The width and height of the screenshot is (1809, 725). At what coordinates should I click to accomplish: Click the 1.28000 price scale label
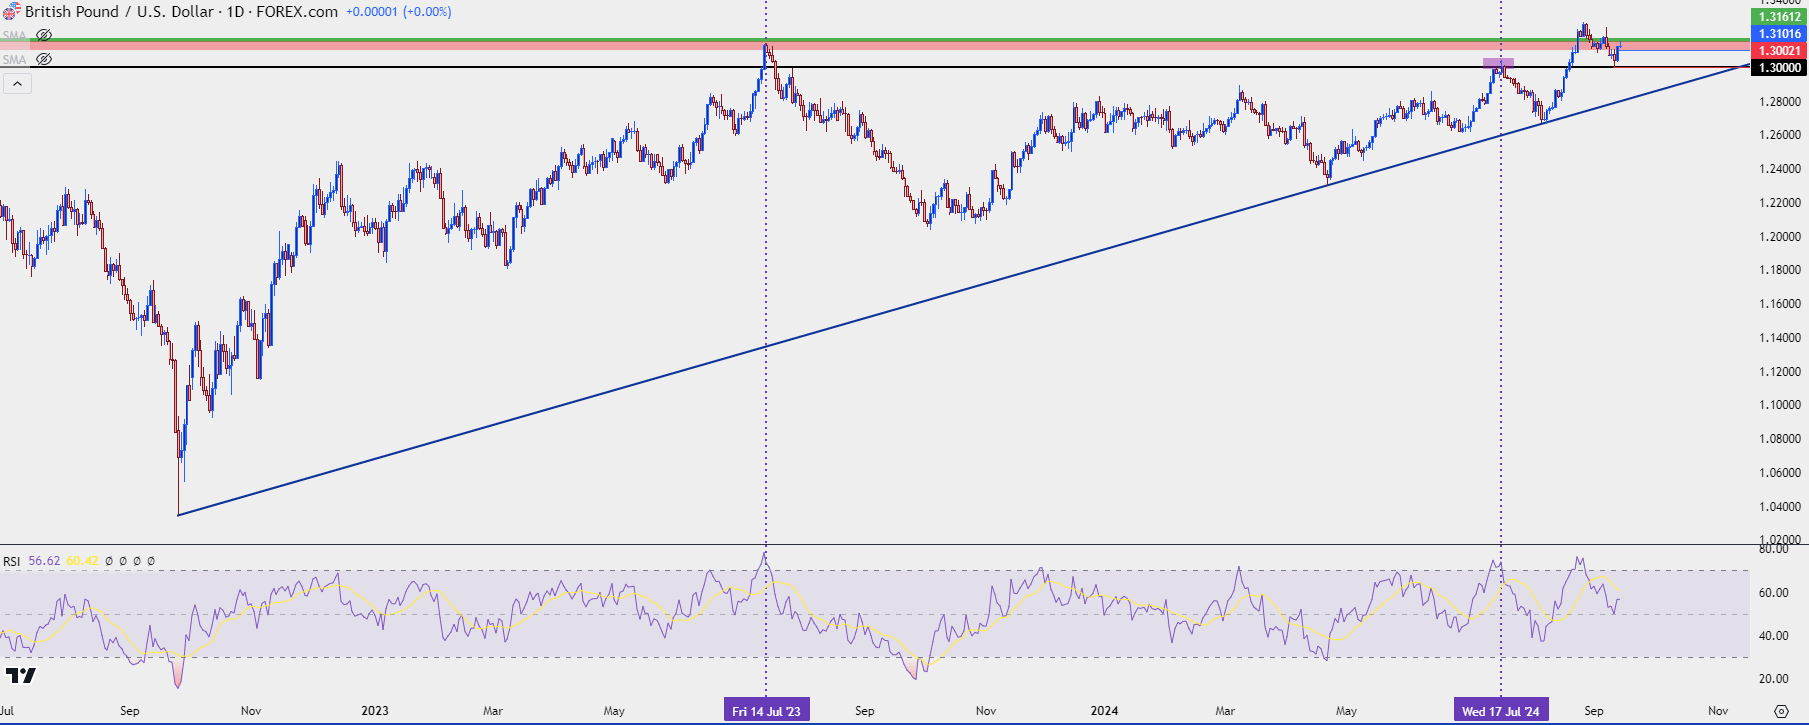click(x=1780, y=102)
